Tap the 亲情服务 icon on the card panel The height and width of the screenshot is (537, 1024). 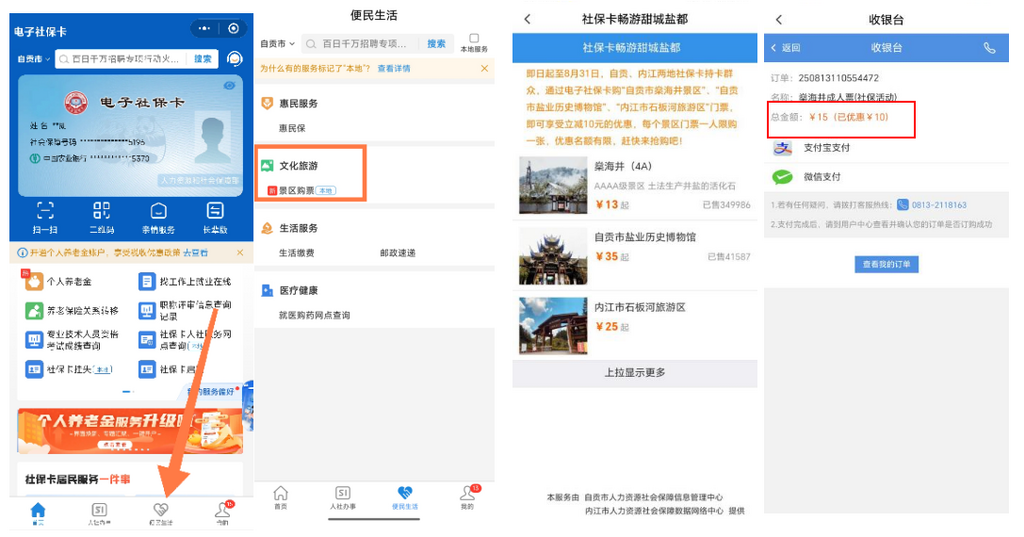[x=158, y=214]
